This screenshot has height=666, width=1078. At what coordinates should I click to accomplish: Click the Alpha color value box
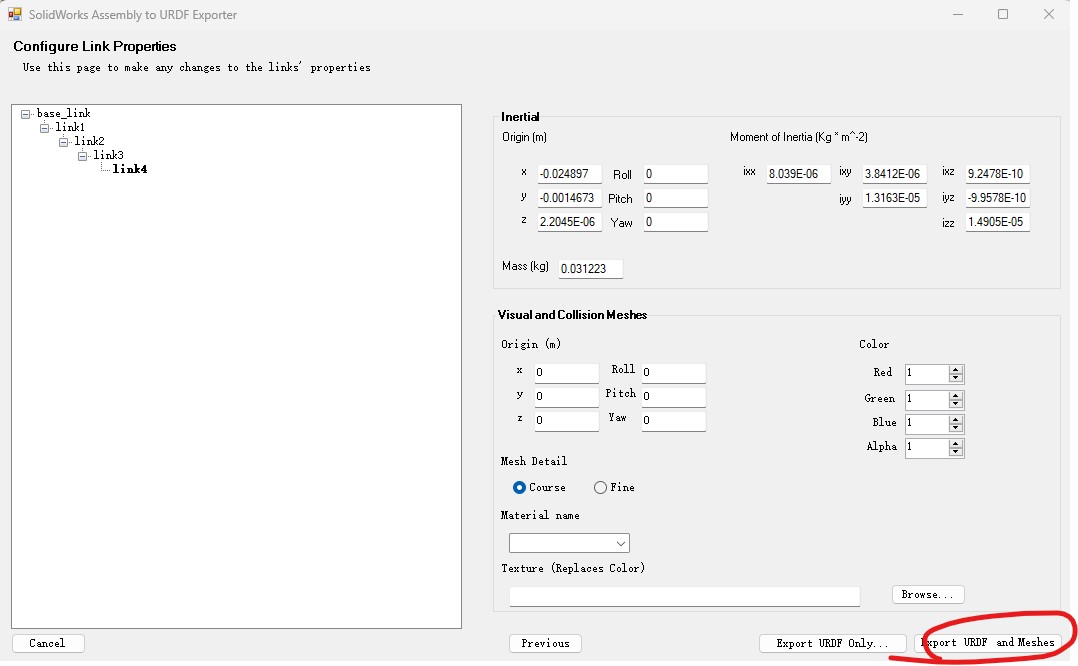coord(927,448)
